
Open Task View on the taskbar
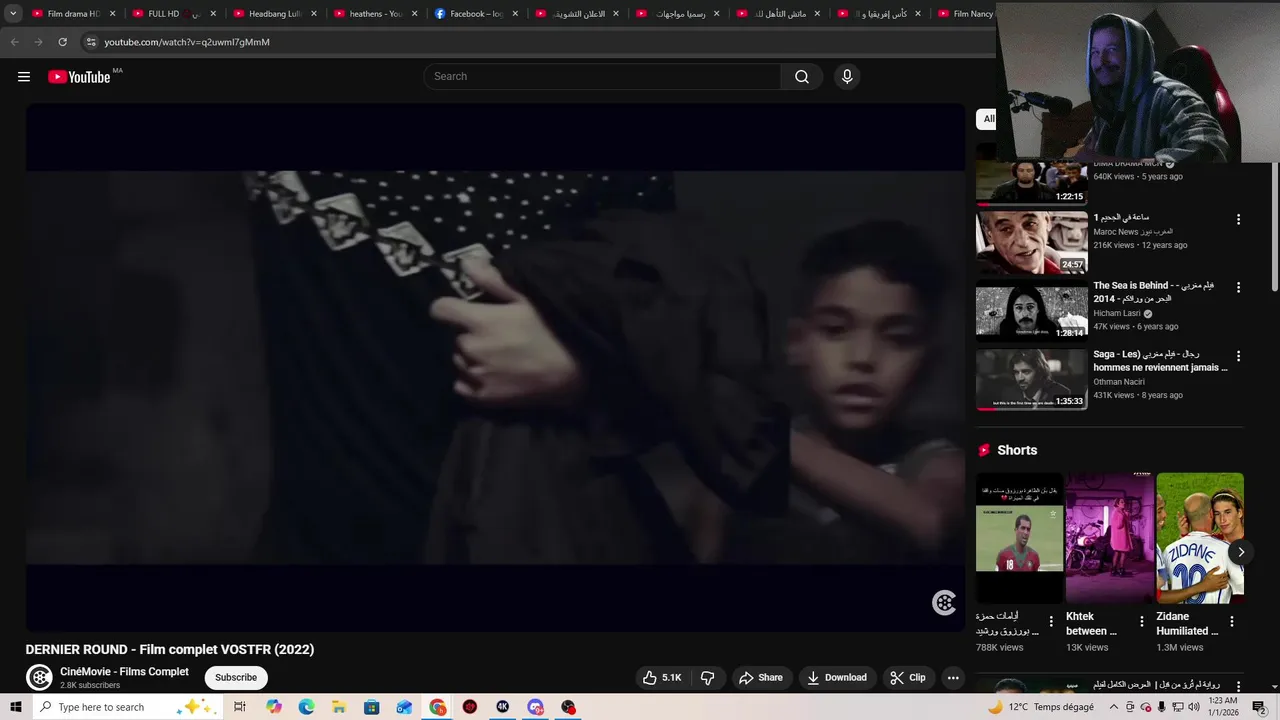(x=240, y=707)
